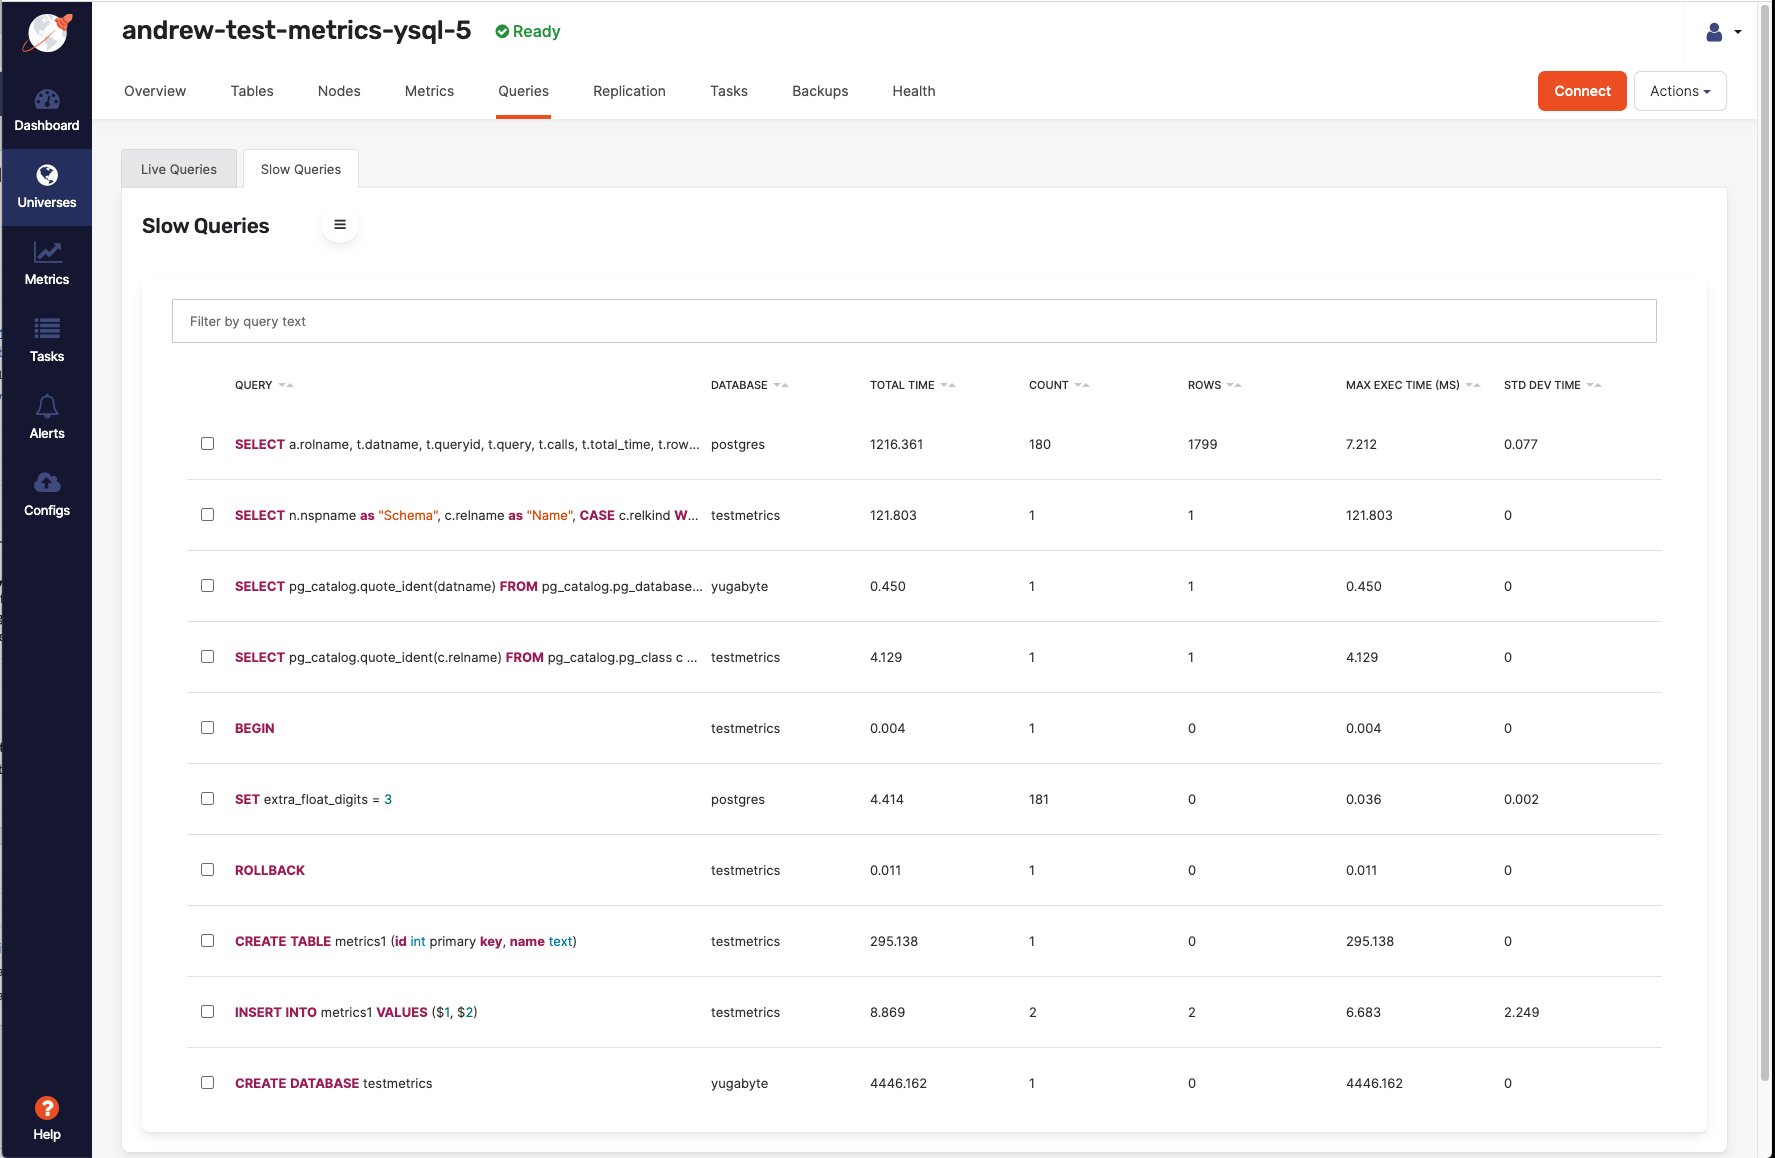1775x1158 pixels.
Task: Go to Universes in the sidebar
Action: click(x=47, y=187)
